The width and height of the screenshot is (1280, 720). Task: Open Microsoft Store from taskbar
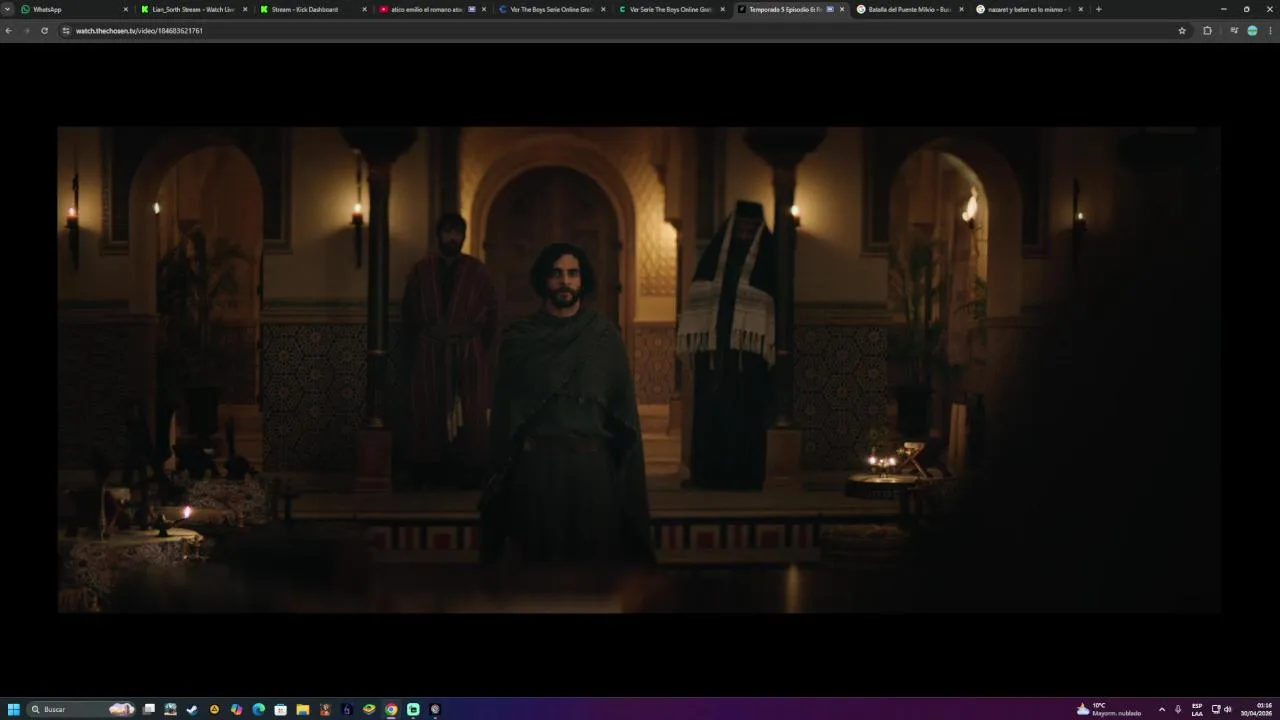281,709
